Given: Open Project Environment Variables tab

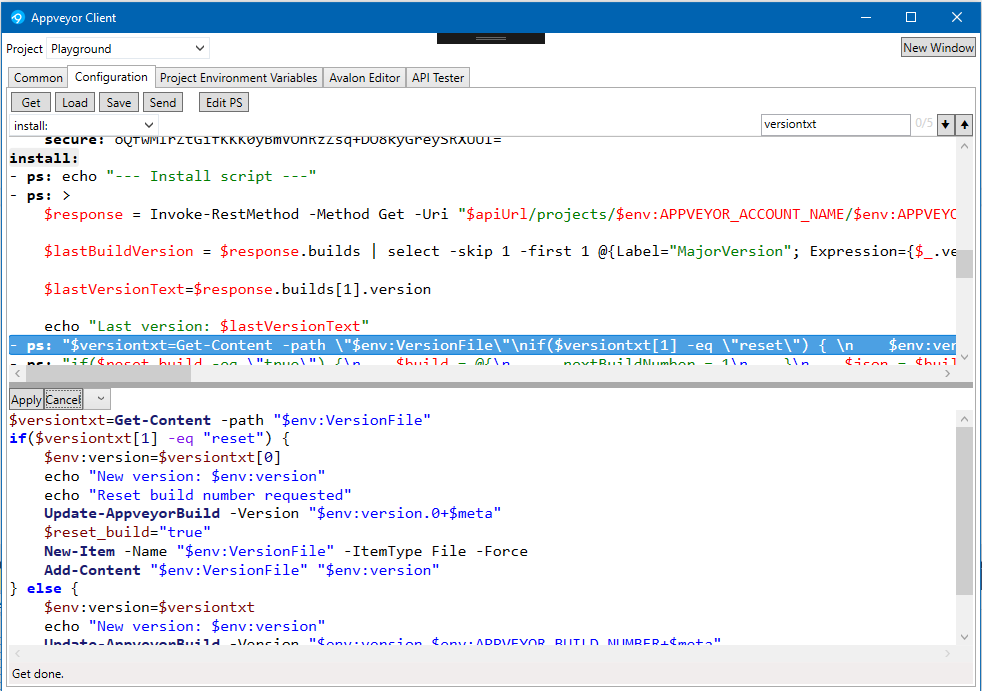Looking at the screenshot, I should (239, 78).
